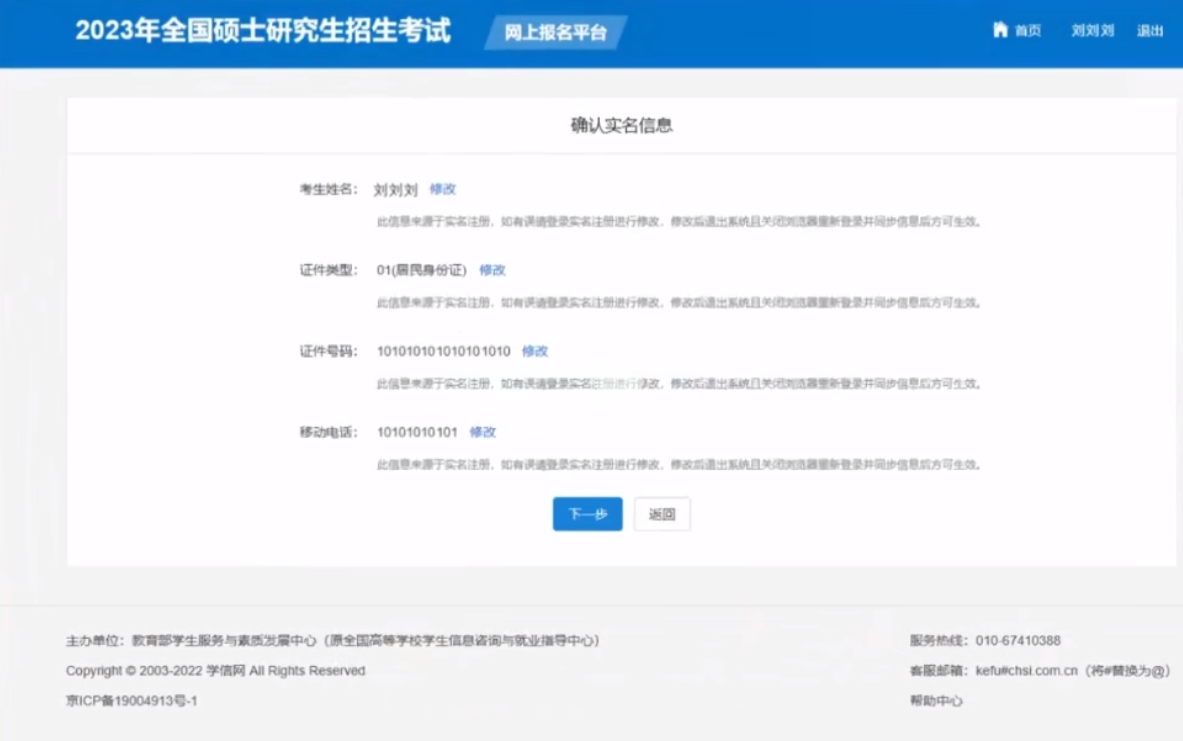Click the 2023年全国硕士研究生招生考试 title
The height and width of the screenshot is (741, 1183).
tap(262, 32)
